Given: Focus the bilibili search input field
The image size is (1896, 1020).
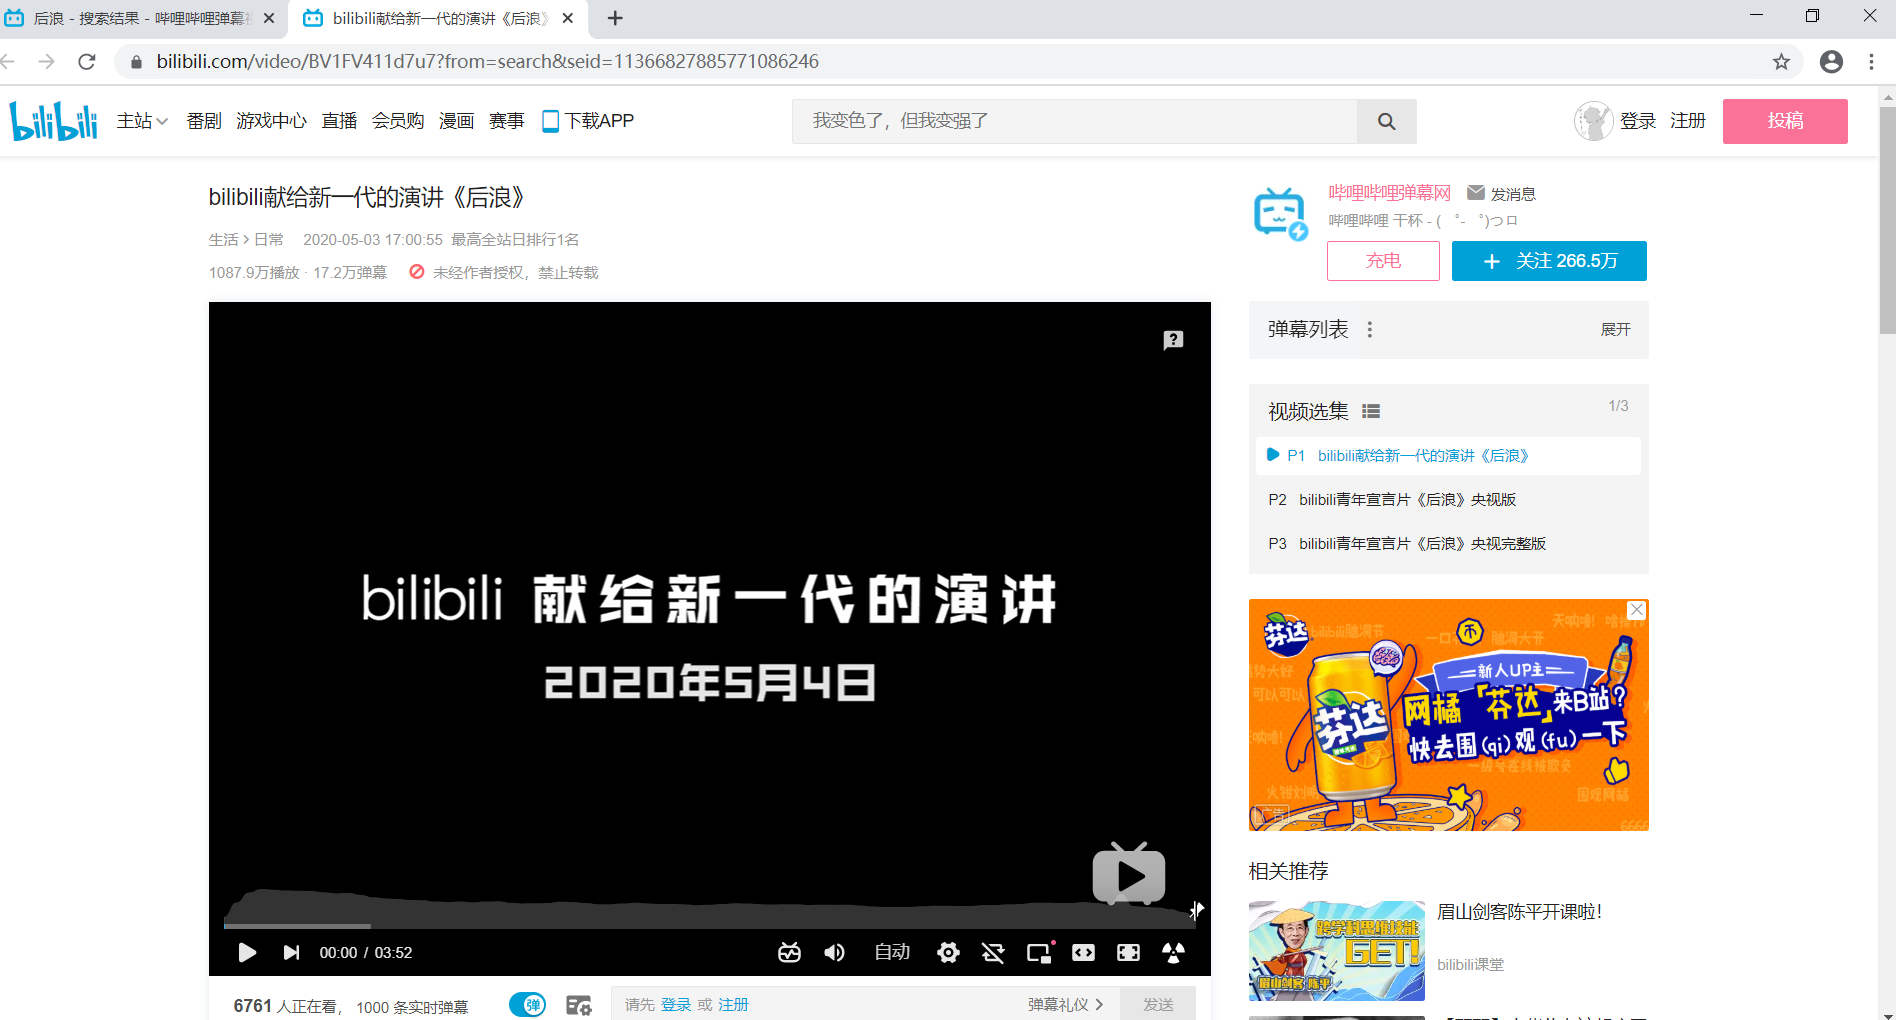Looking at the screenshot, I should click(x=1075, y=121).
